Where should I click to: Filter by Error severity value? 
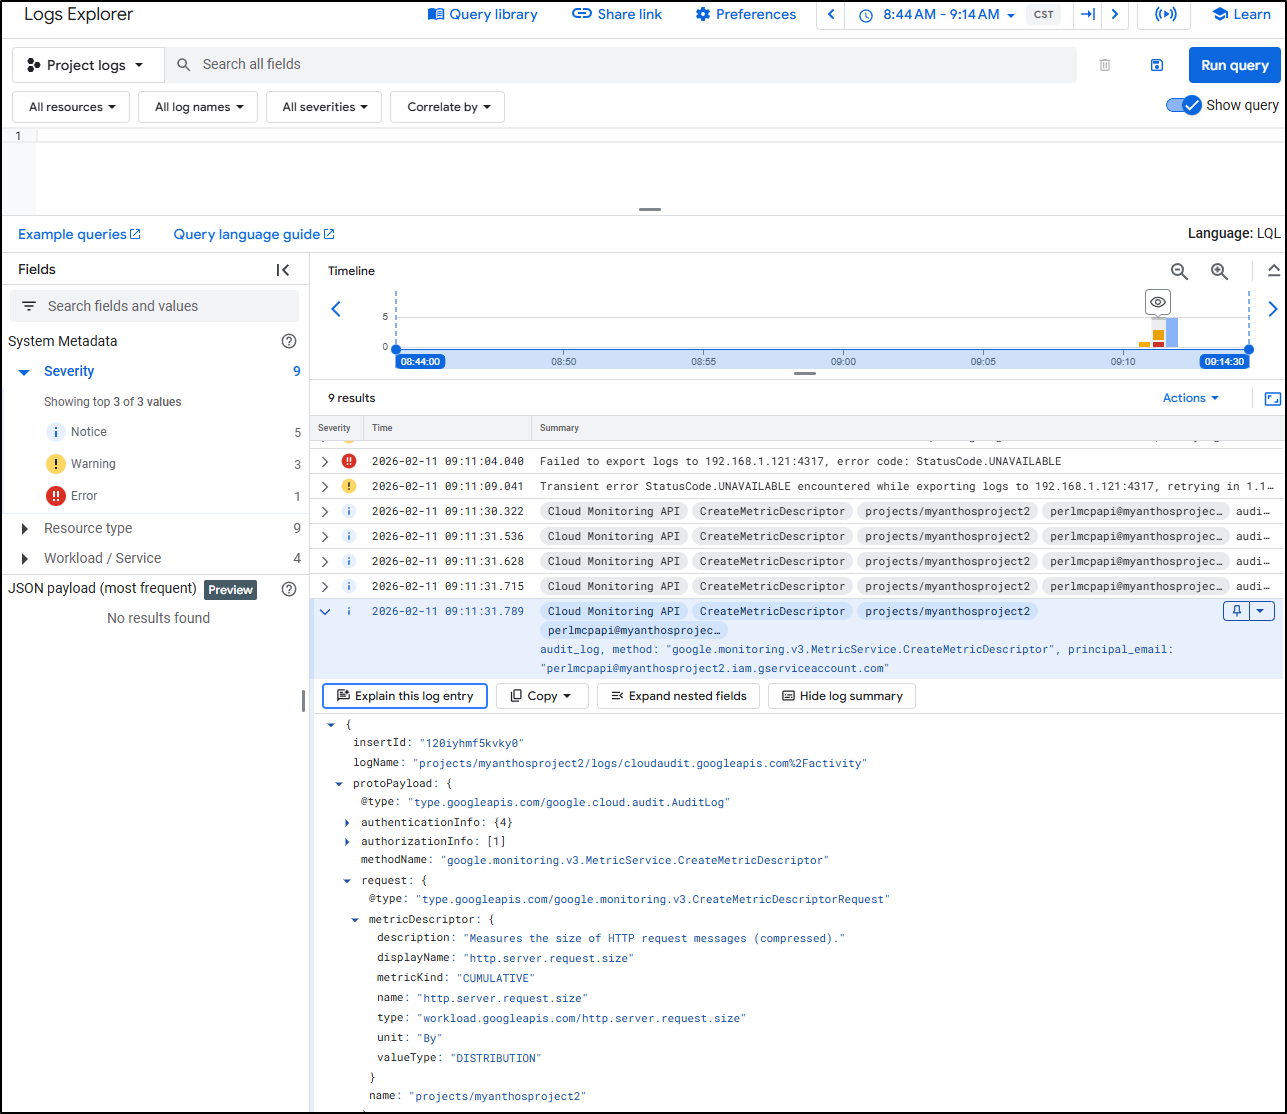pyautogui.click(x=84, y=496)
